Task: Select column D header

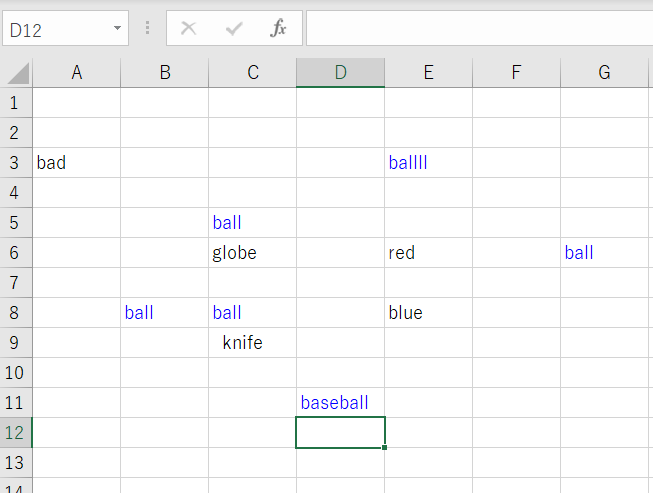Action: tap(340, 73)
